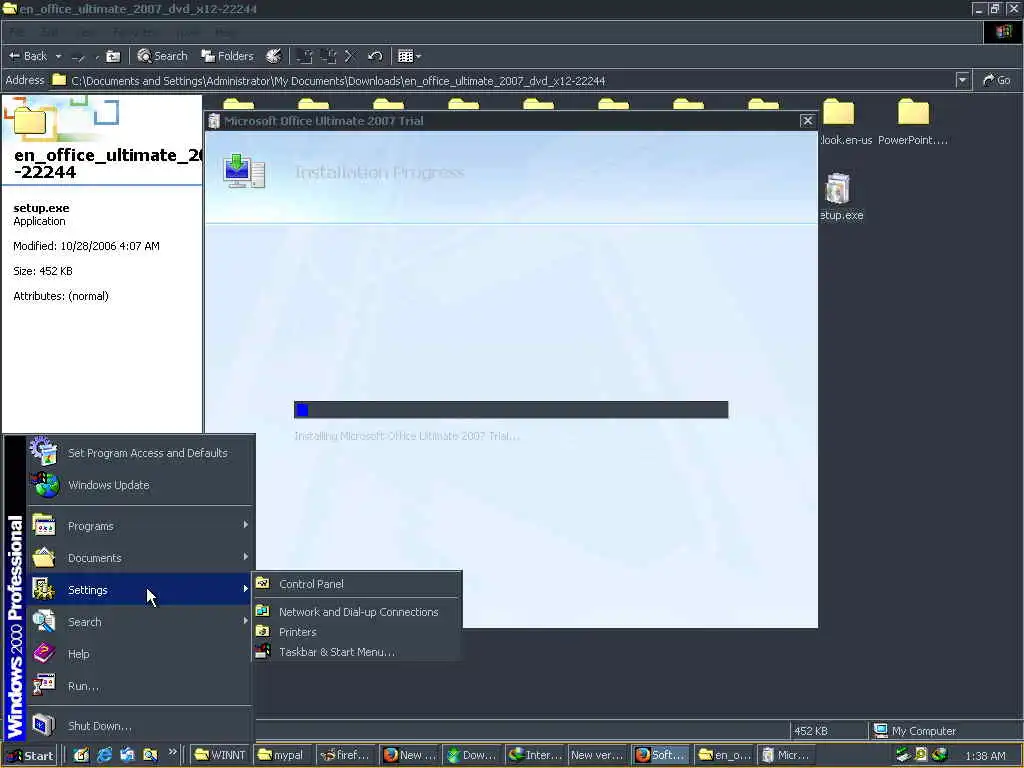Switch to Soft... taskbar button

[660, 755]
